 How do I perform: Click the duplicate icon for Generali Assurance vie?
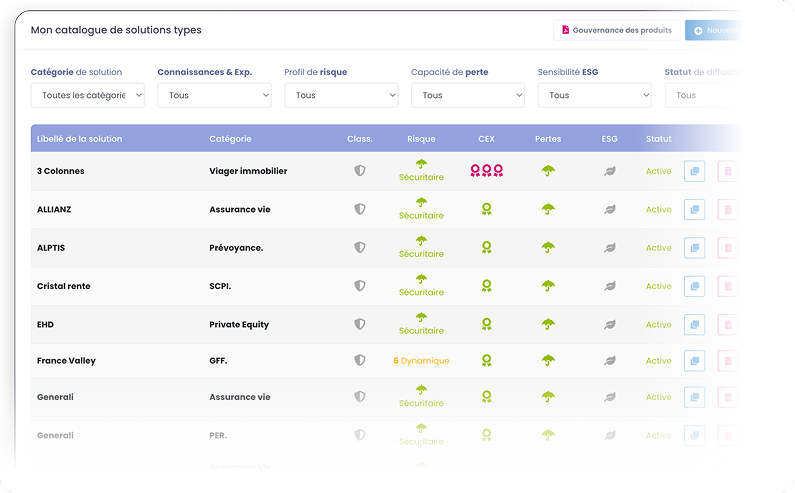pyautogui.click(x=694, y=397)
